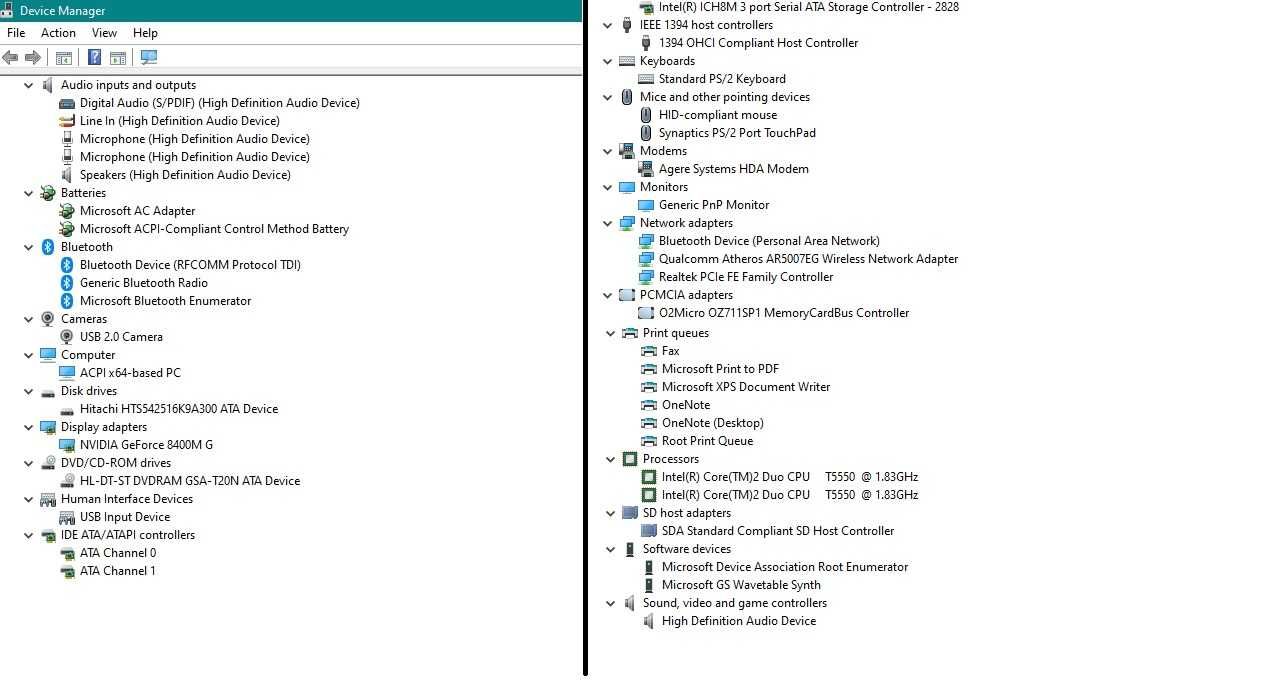Select Microsoft Bluetooth Enumerator
The image size is (1269, 688).
point(166,301)
